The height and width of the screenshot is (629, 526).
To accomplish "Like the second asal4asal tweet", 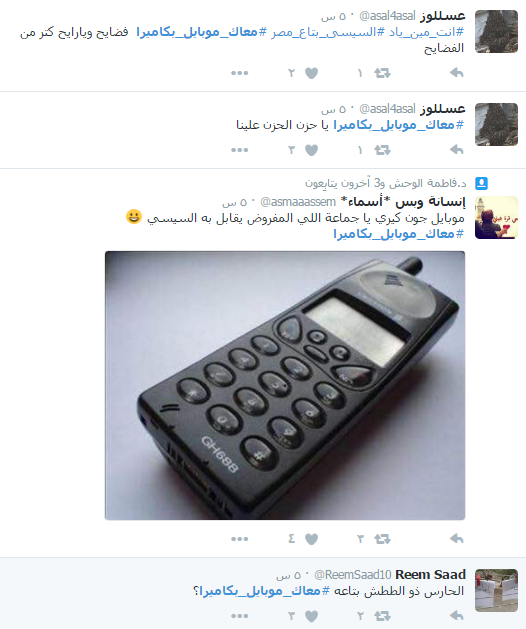I will [311, 150].
